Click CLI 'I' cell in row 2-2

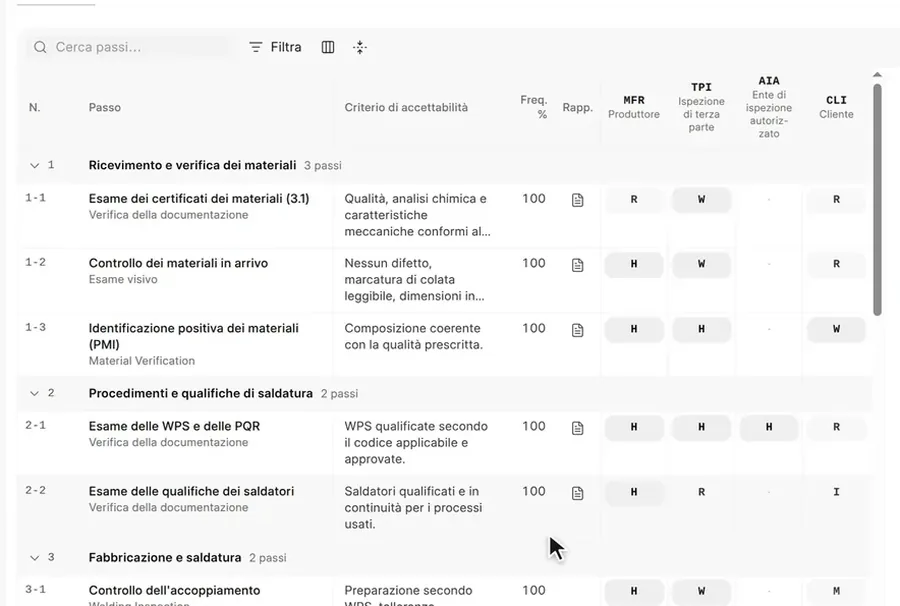[x=836, y=492]
